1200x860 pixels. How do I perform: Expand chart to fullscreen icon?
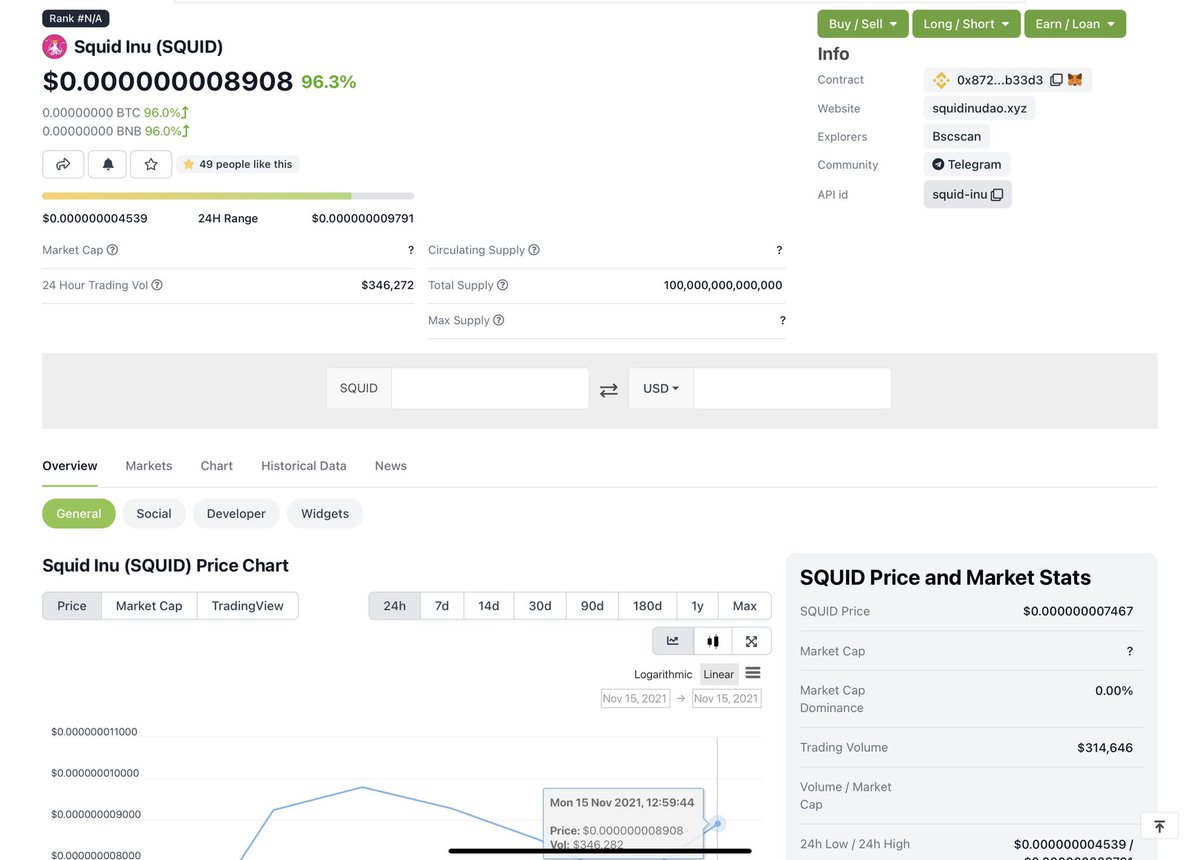752,641
